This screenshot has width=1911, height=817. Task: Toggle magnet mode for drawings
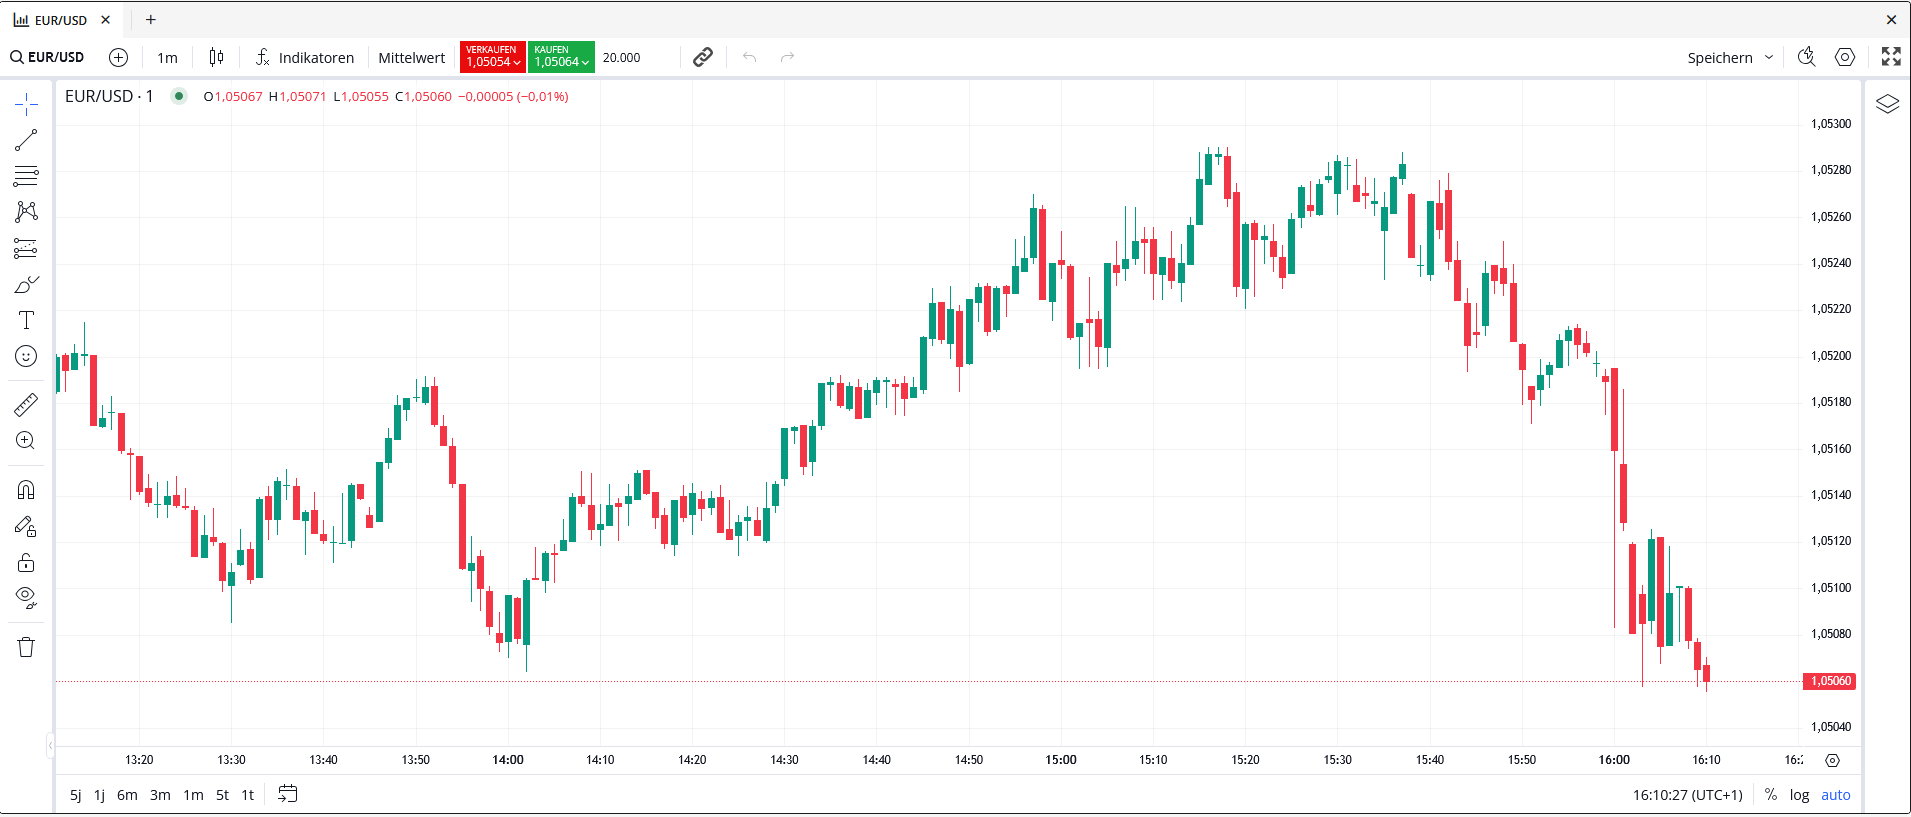point(26,490)
